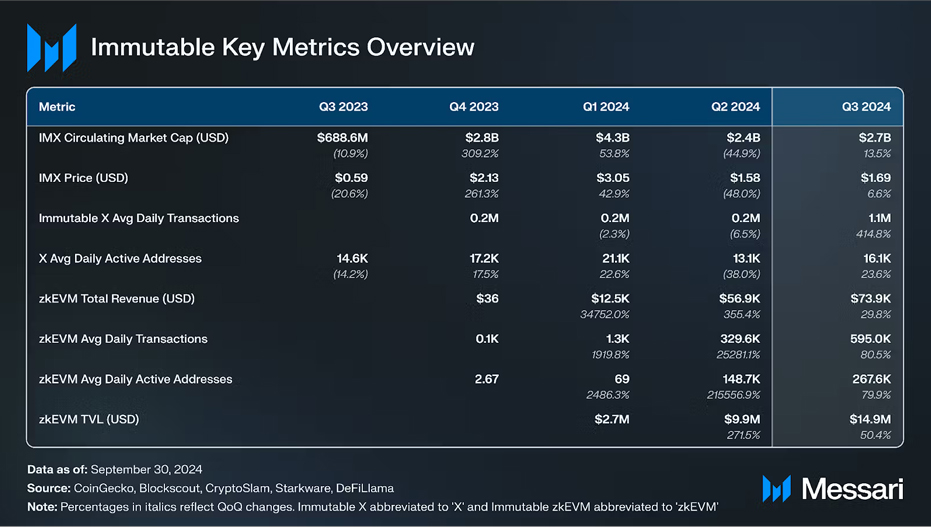
Task: Click the '$2.4B' market cap value
Action: coord(743,138)
